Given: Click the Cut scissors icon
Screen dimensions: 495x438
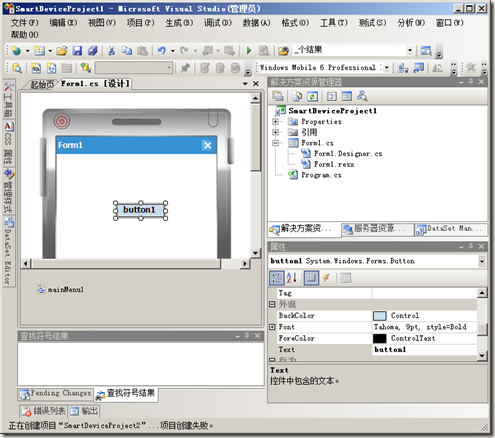Looking at the screenshot, I should (x=111, y=51).
